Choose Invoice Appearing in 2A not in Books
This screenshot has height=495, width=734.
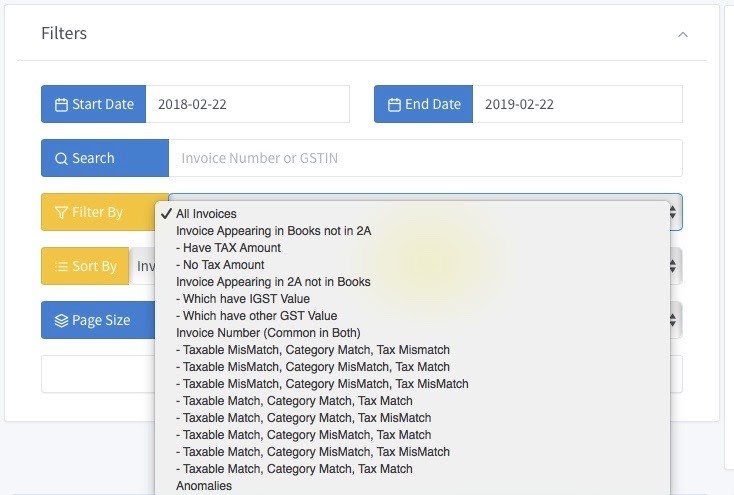point(273,282)
